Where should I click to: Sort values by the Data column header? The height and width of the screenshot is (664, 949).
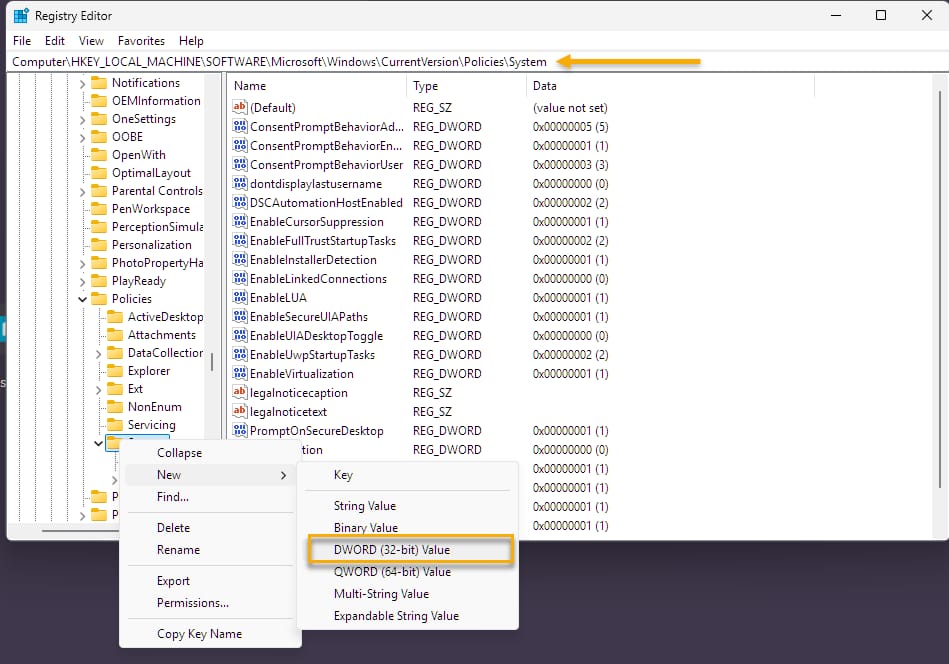tap(671, 86)
